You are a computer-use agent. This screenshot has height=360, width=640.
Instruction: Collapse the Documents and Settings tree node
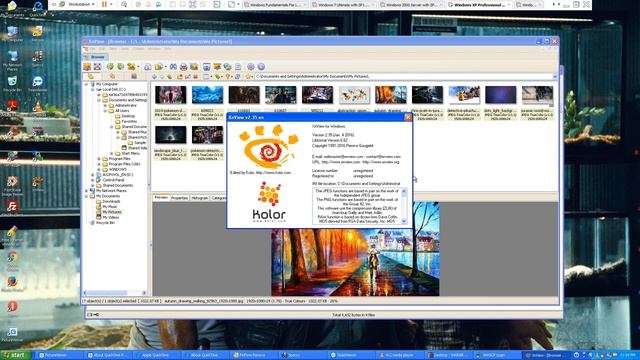[99, 100]
